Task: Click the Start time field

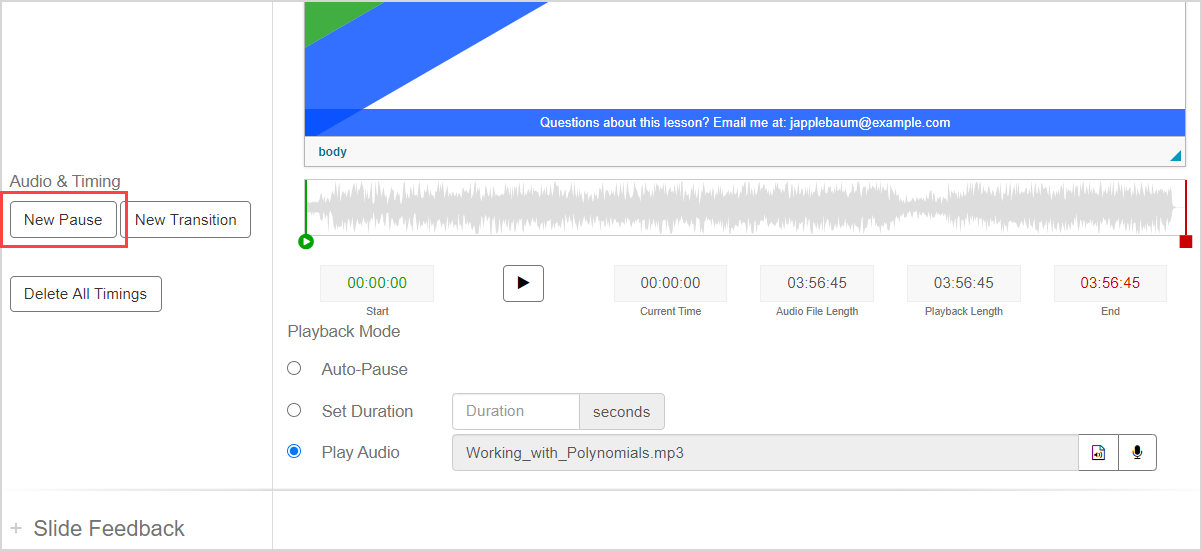Action: [x=377, y=283]
